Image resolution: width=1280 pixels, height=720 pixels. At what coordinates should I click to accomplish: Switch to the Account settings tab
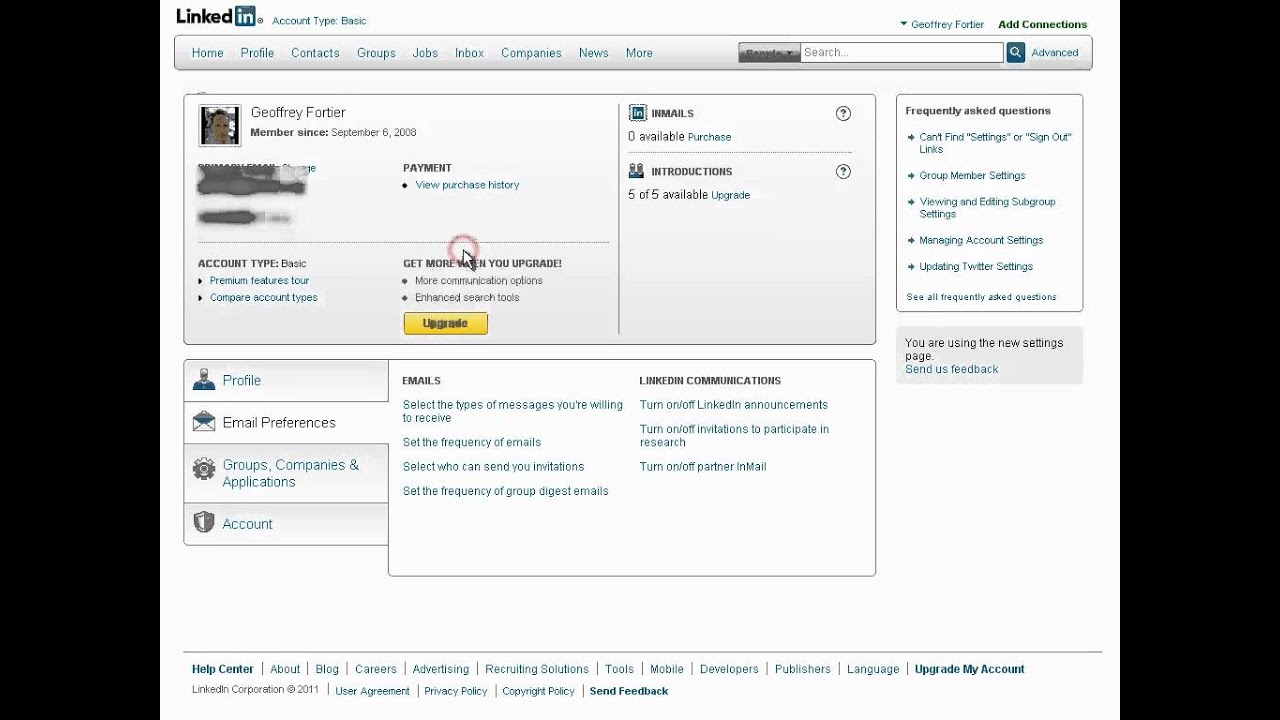286,524
